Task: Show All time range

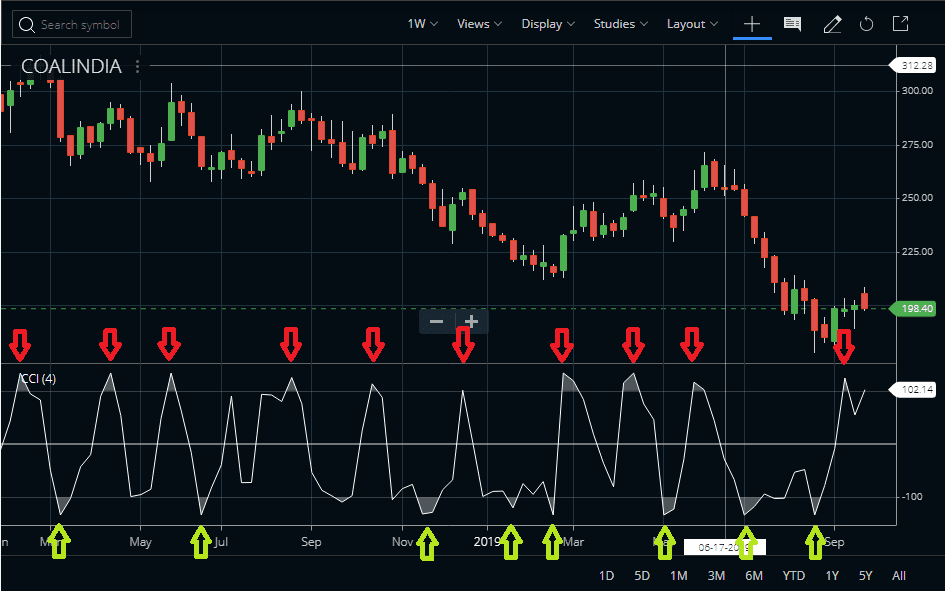Action: (899, 576)
